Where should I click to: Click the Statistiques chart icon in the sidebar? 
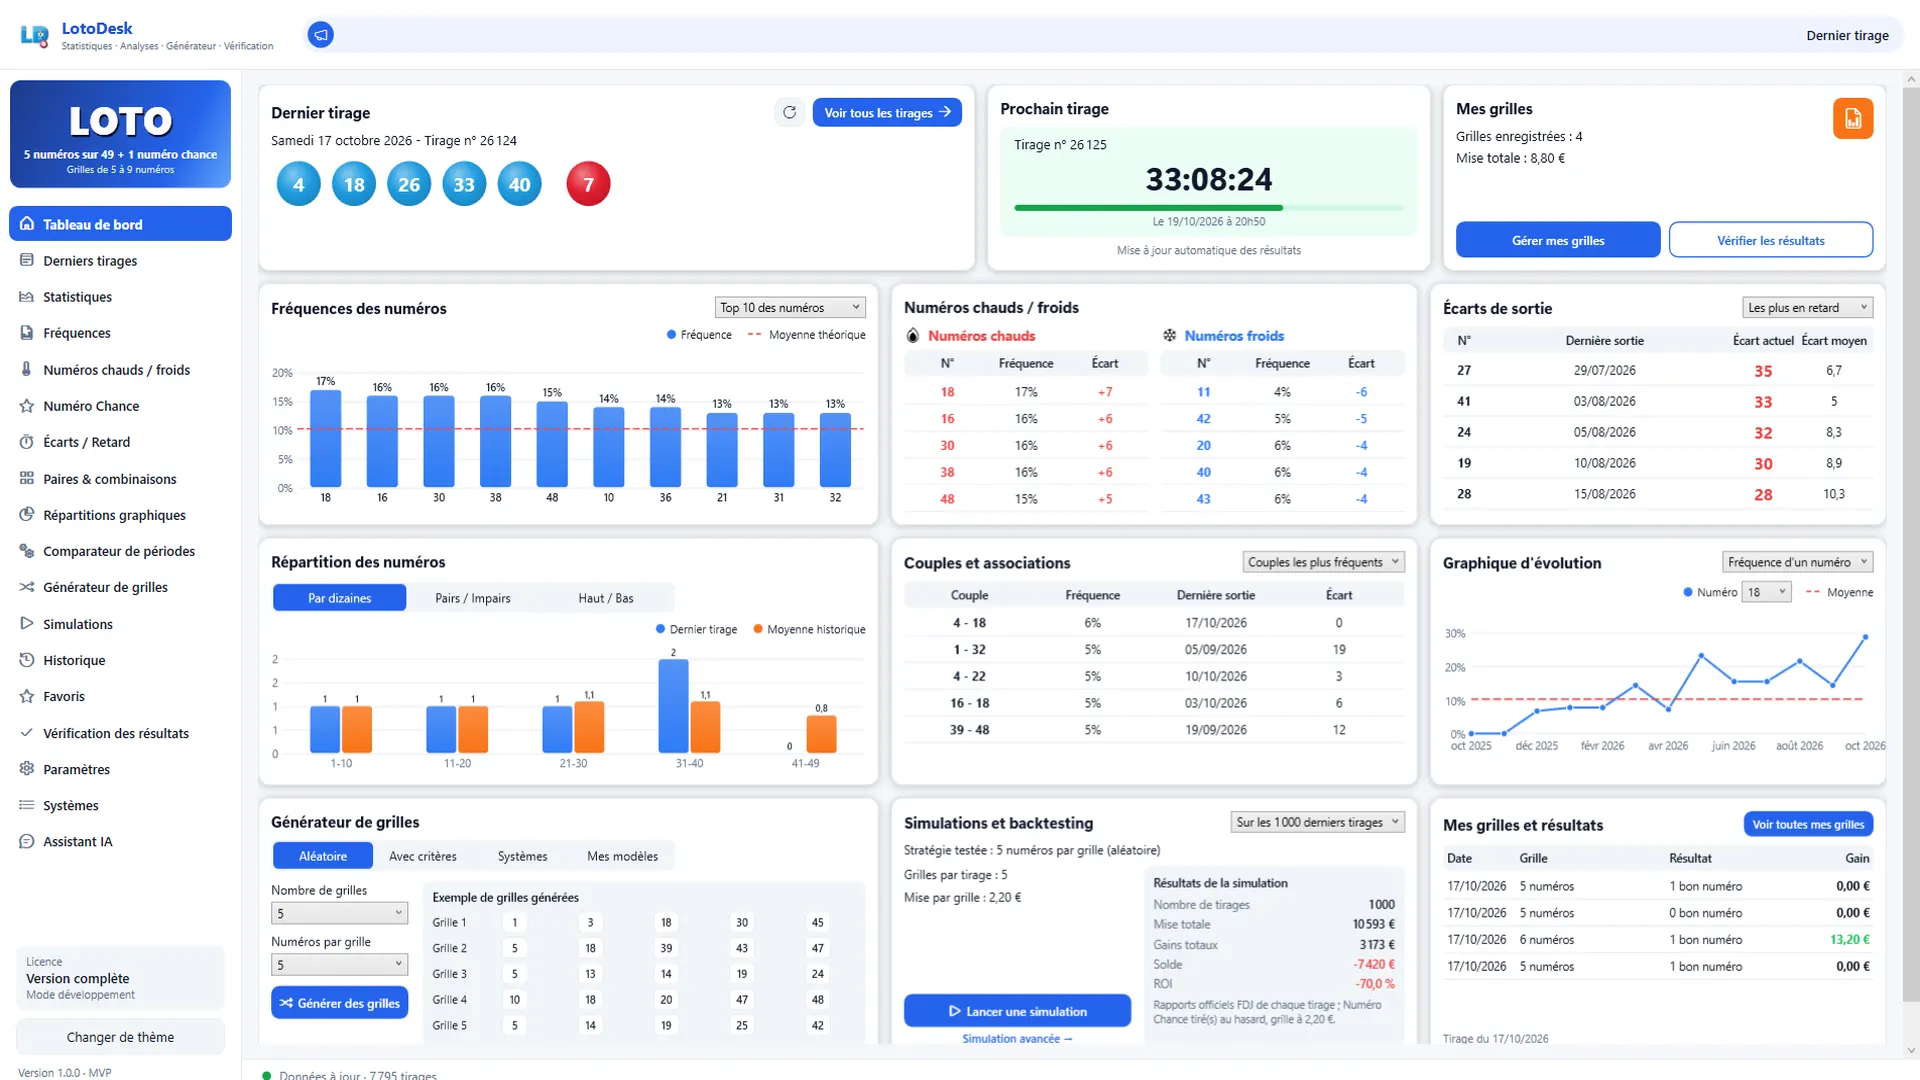tap(27, 297)
